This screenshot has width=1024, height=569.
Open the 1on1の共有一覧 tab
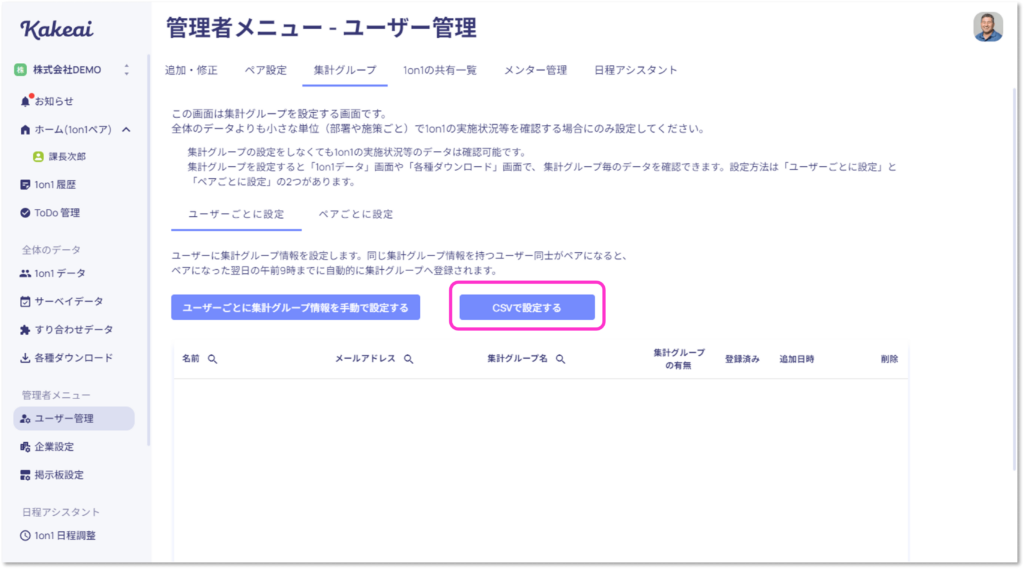(440, 70)
